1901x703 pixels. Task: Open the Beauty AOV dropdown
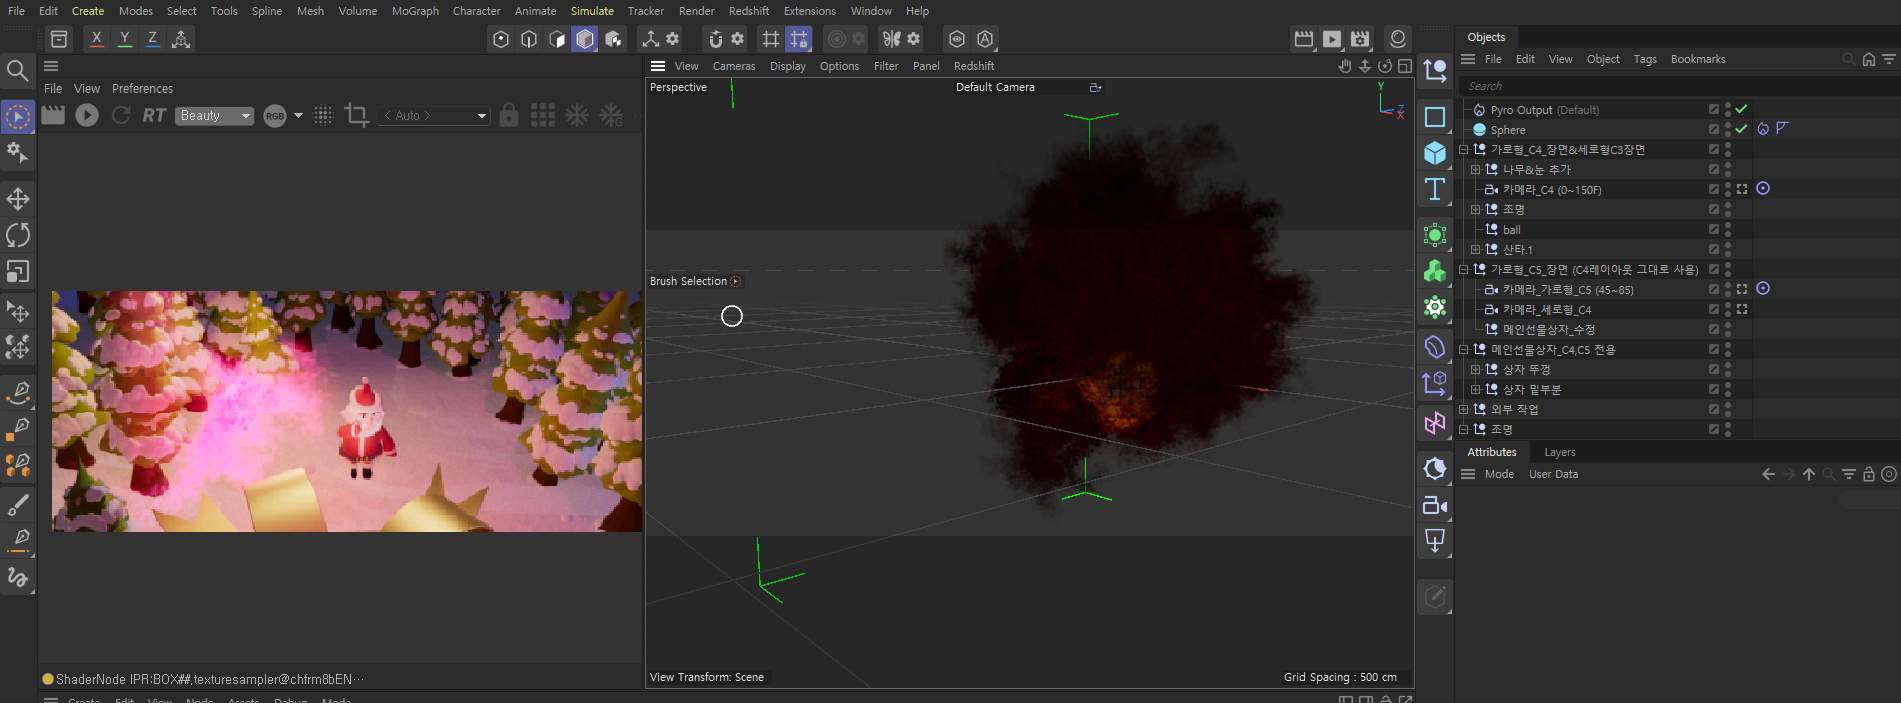[215, 116]
